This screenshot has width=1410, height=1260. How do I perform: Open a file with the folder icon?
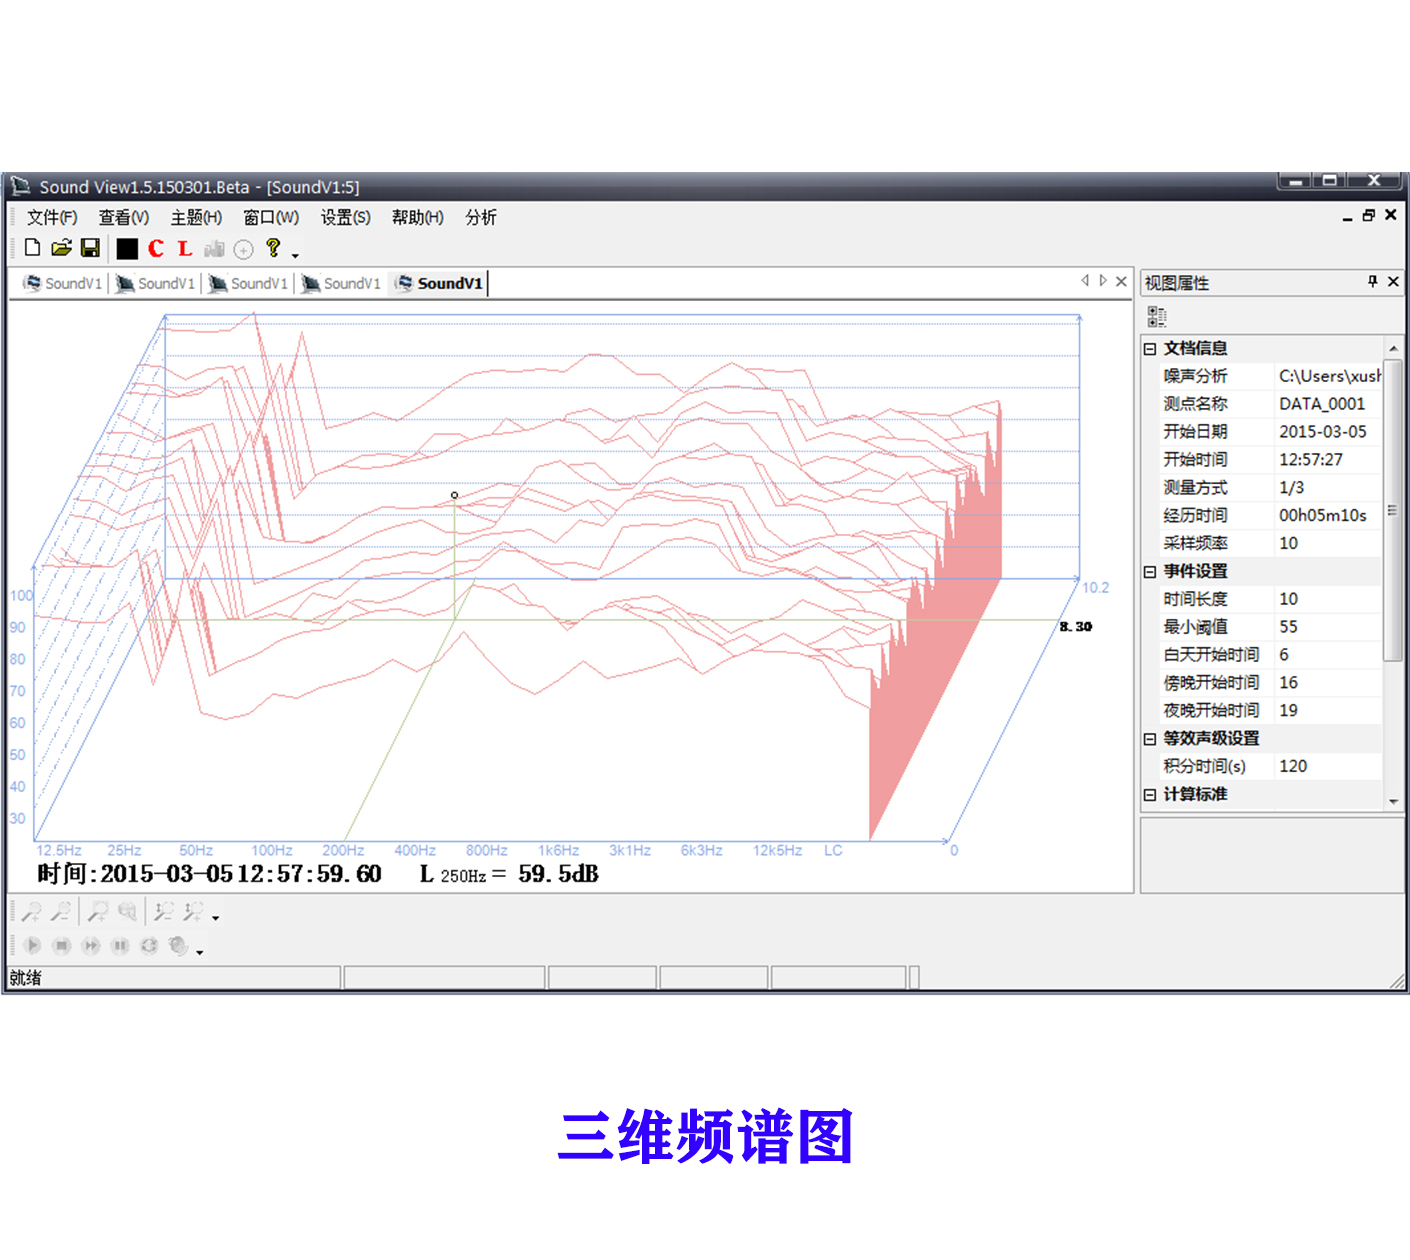(x=61, y=248)
